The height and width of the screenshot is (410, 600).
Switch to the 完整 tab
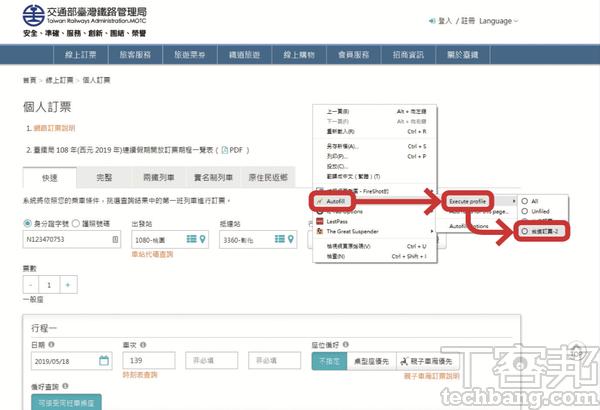click(x=104, y=177)
